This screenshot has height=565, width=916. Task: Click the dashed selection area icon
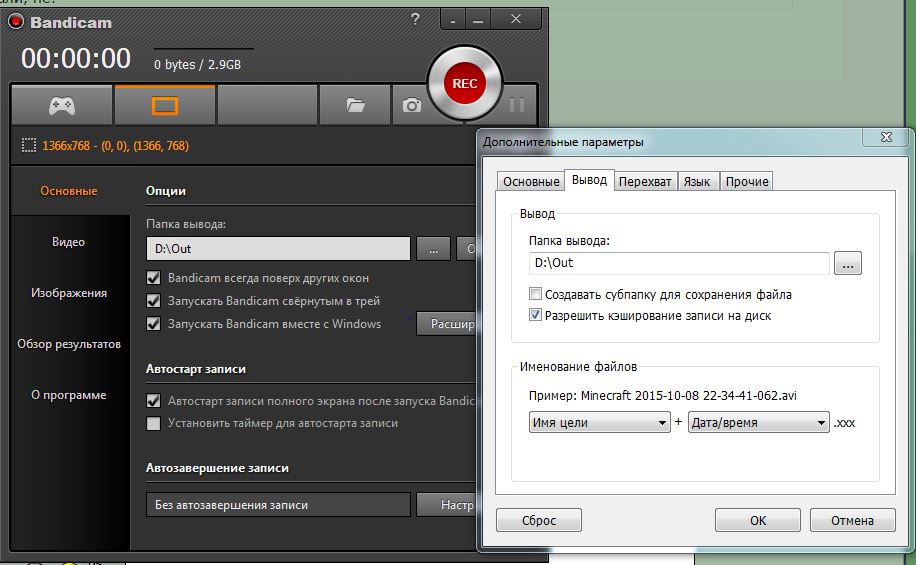click(29, 145)
